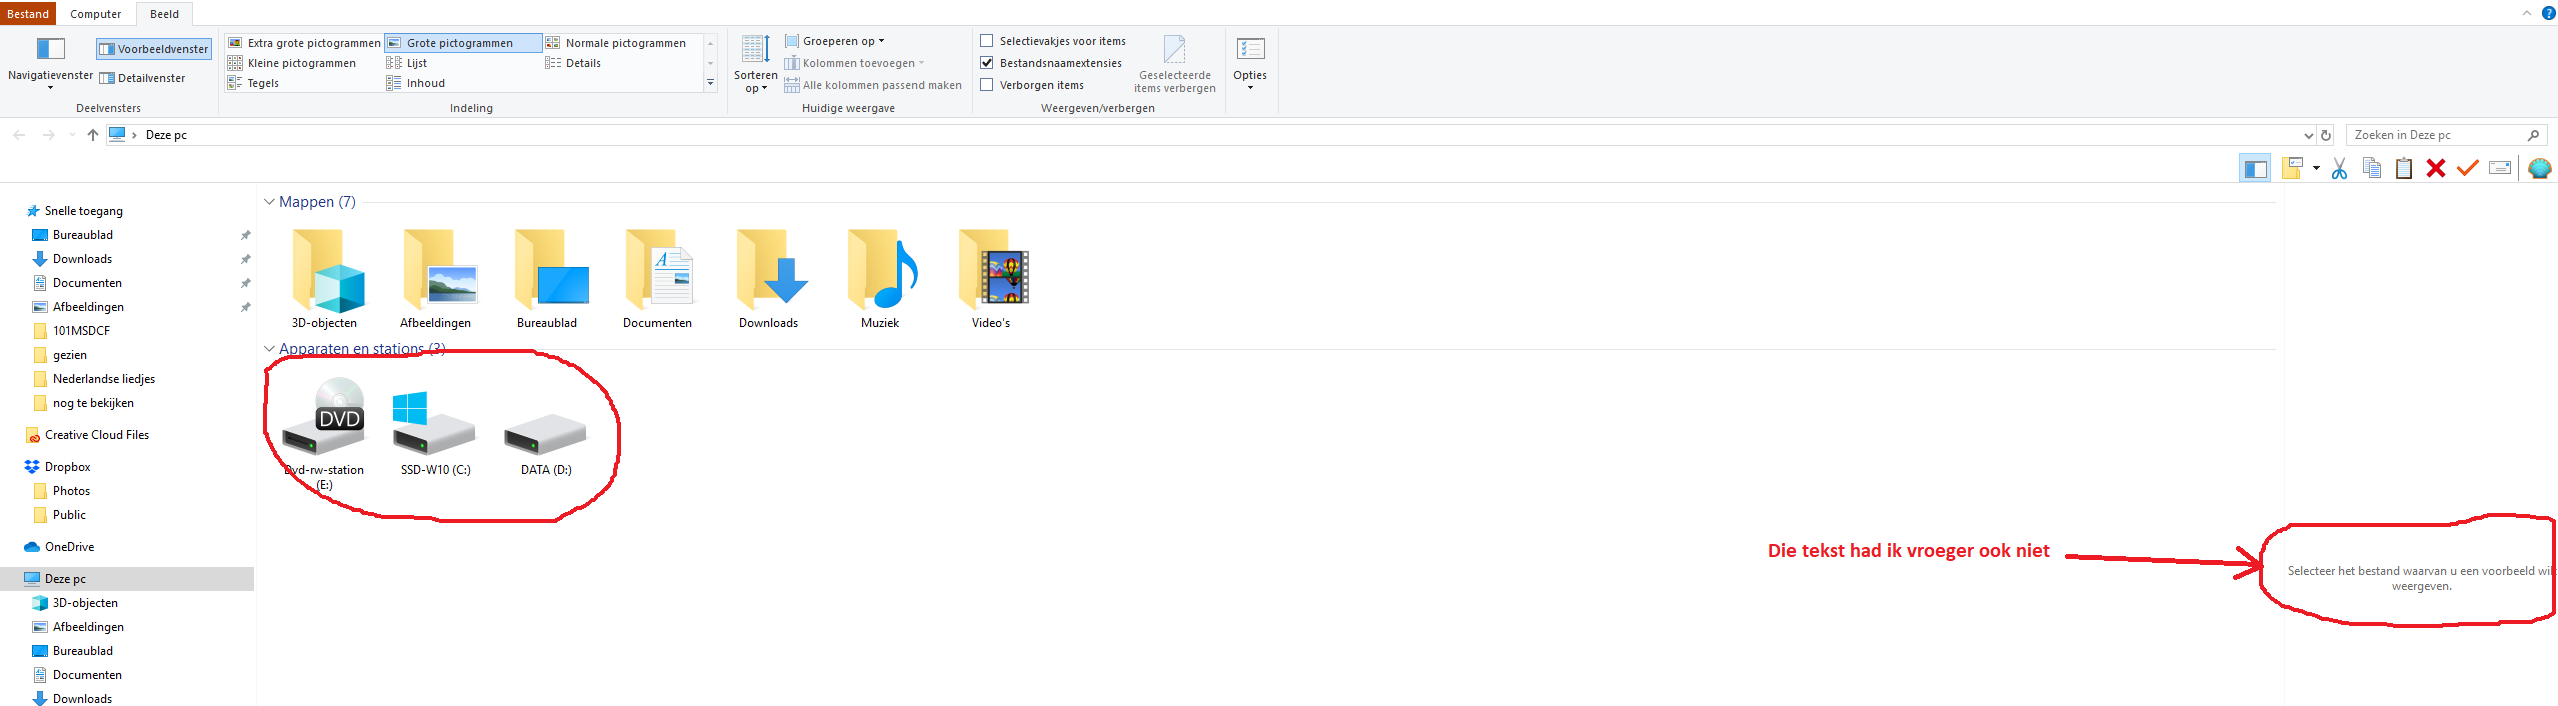Click Geselecteerde items verbergen button
The image size is (2558, 706).
point(1175,64)
